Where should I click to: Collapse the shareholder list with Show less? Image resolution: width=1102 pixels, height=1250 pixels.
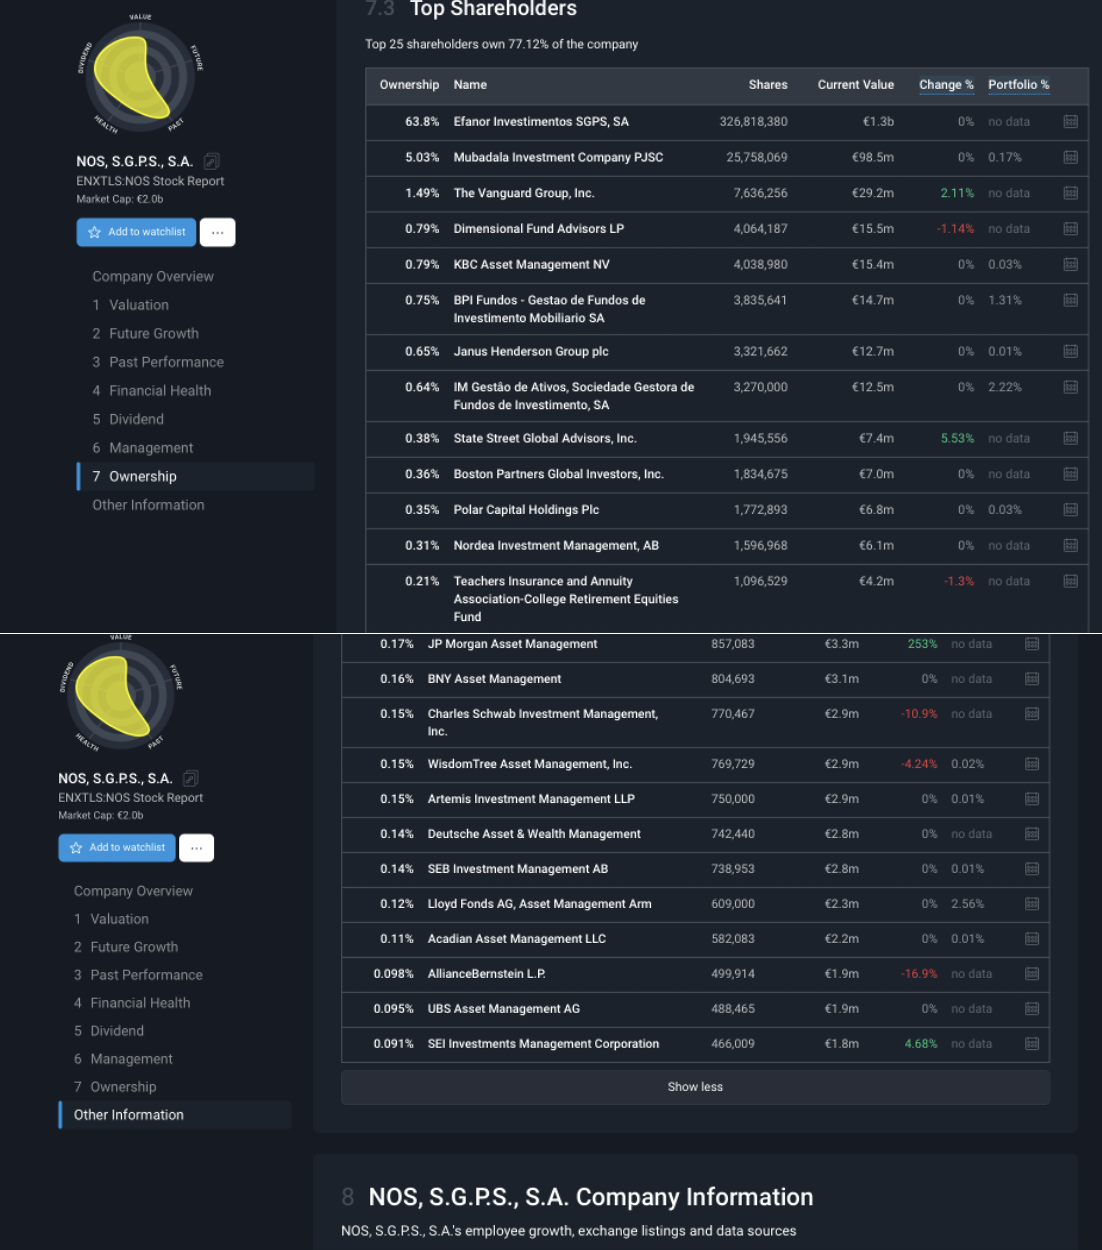click(x=695, y=1087)
